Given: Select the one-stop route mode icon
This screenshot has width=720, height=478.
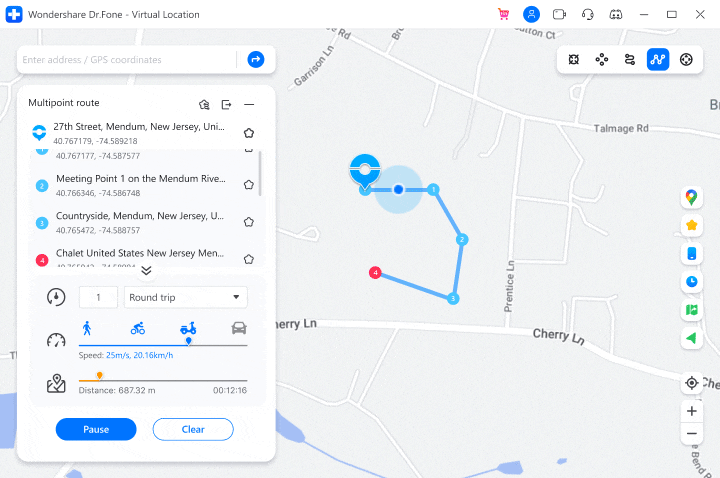Looking at the screenshot, I should (630, 60).
